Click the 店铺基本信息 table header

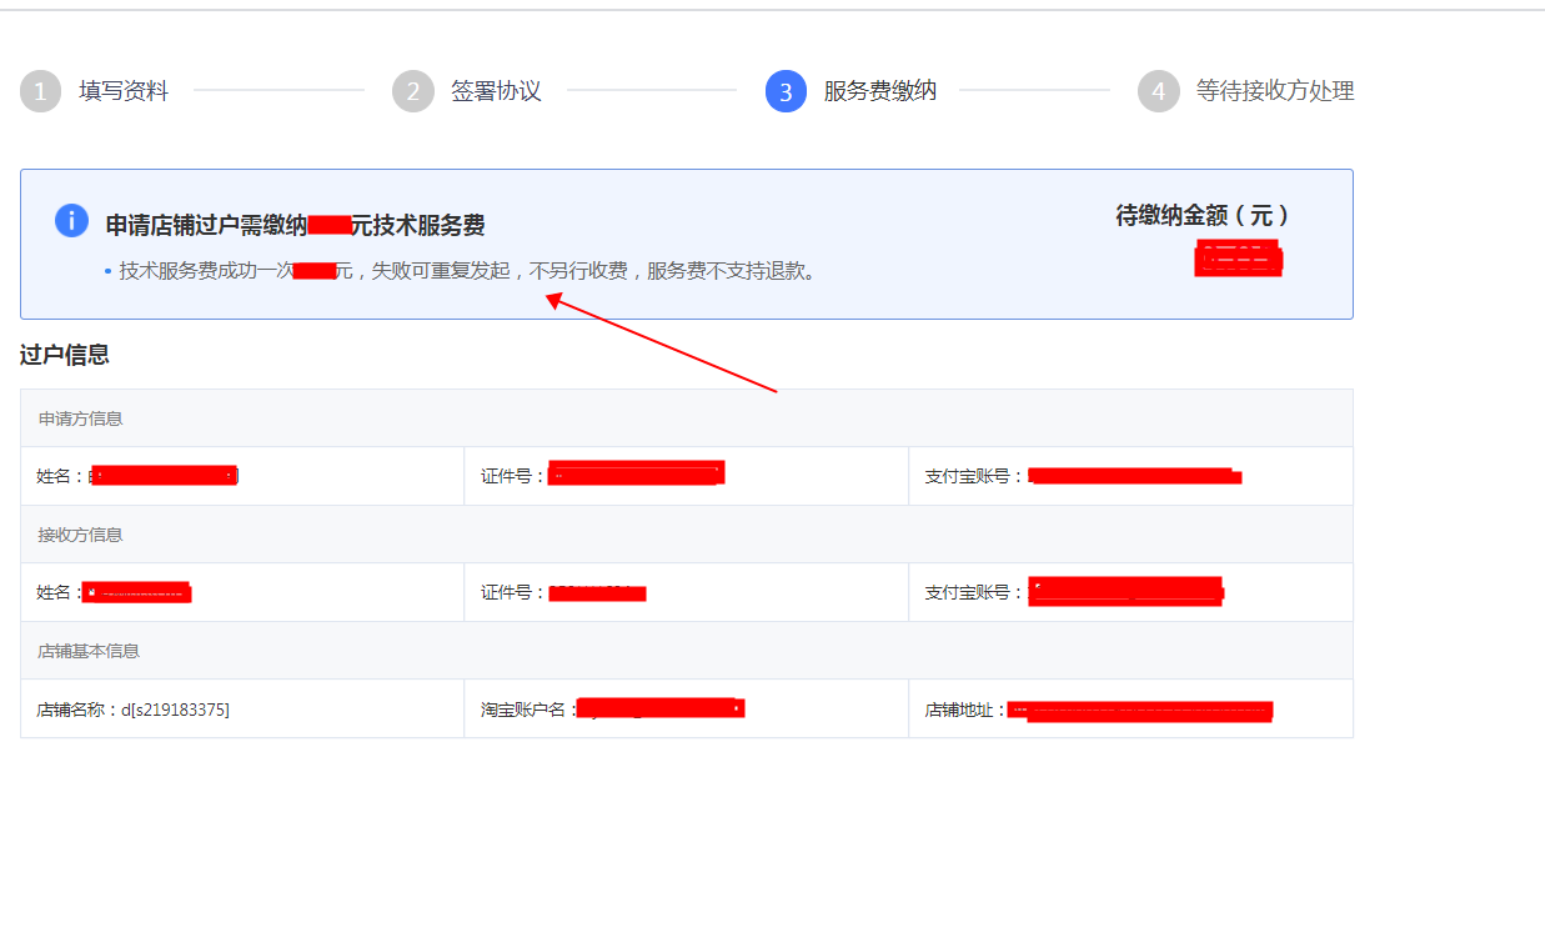686,651
